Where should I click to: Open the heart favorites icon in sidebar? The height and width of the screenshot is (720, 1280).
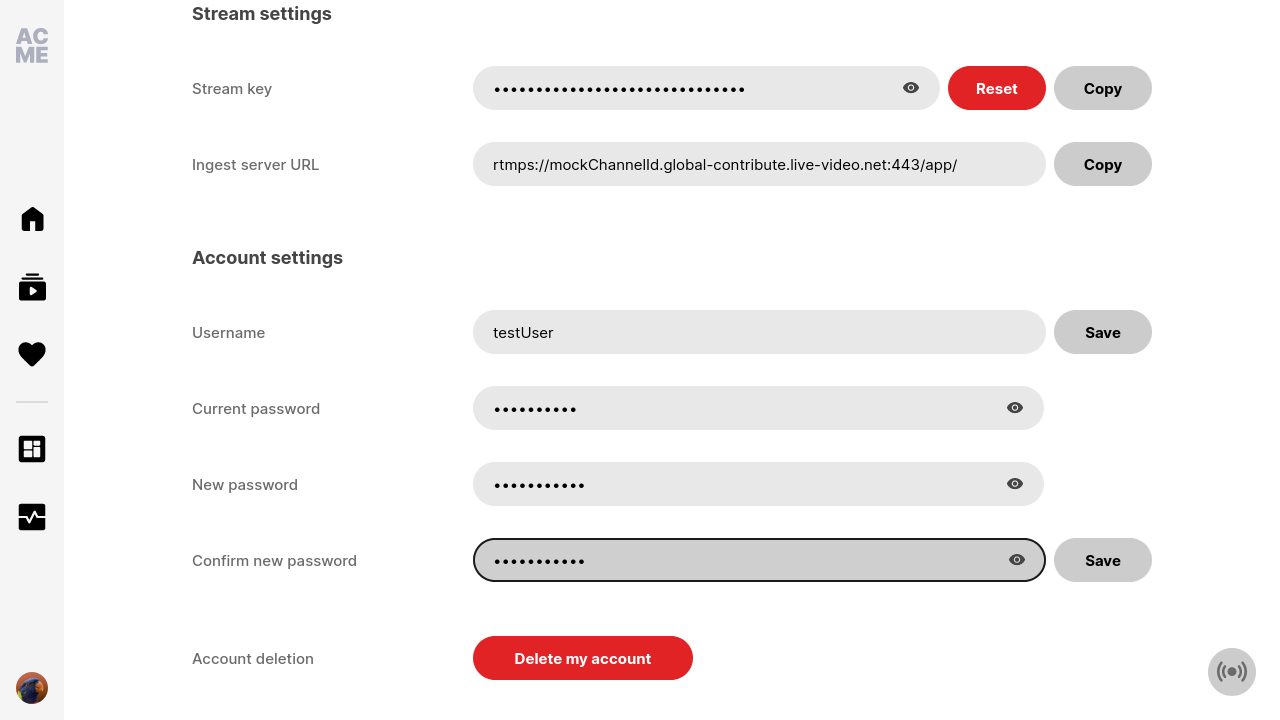tap(32, 354)
